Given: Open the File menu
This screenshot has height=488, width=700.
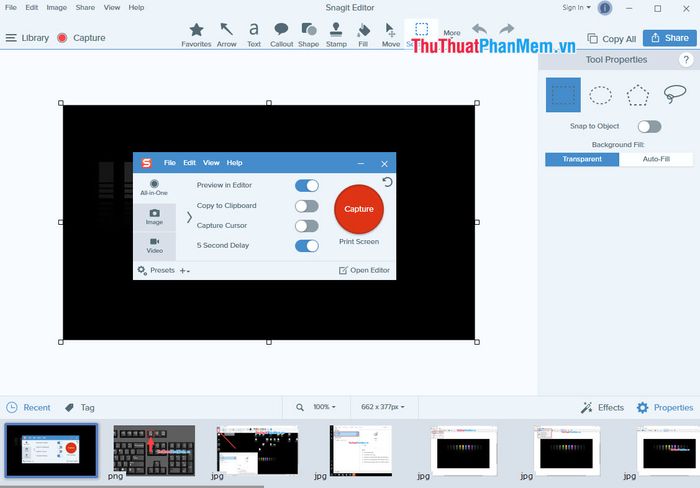Looking at the screenshot, I should (11, 8).
